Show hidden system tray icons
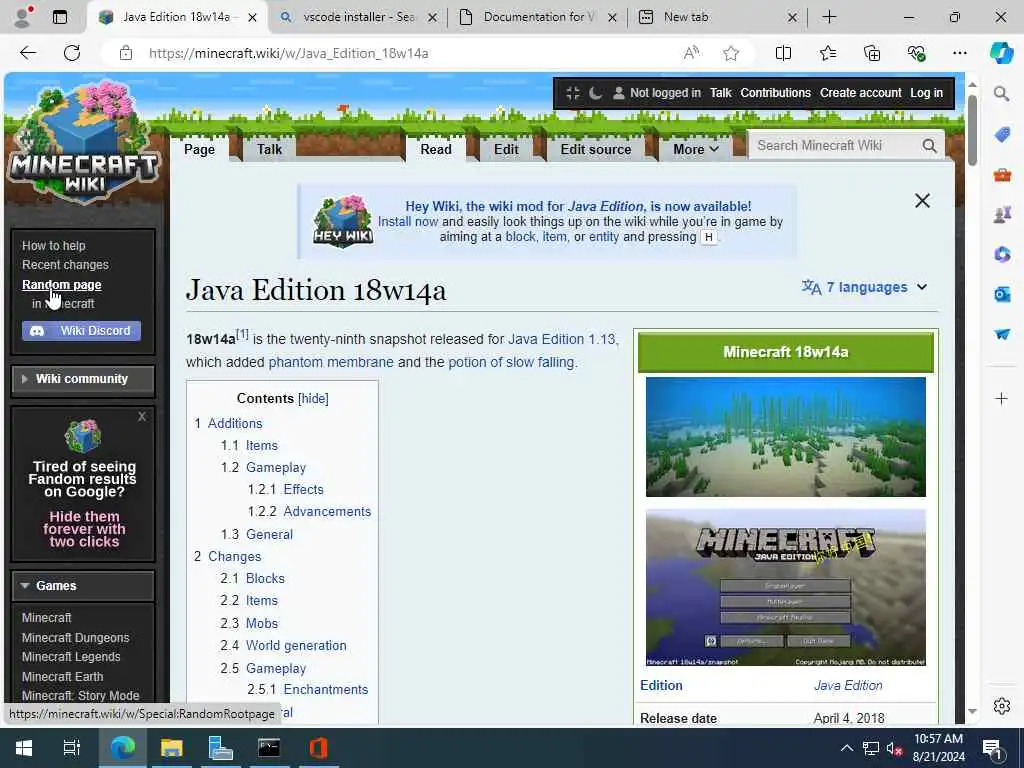The width and height of the screenshot is (1024, 768). [x=846, y=748]
